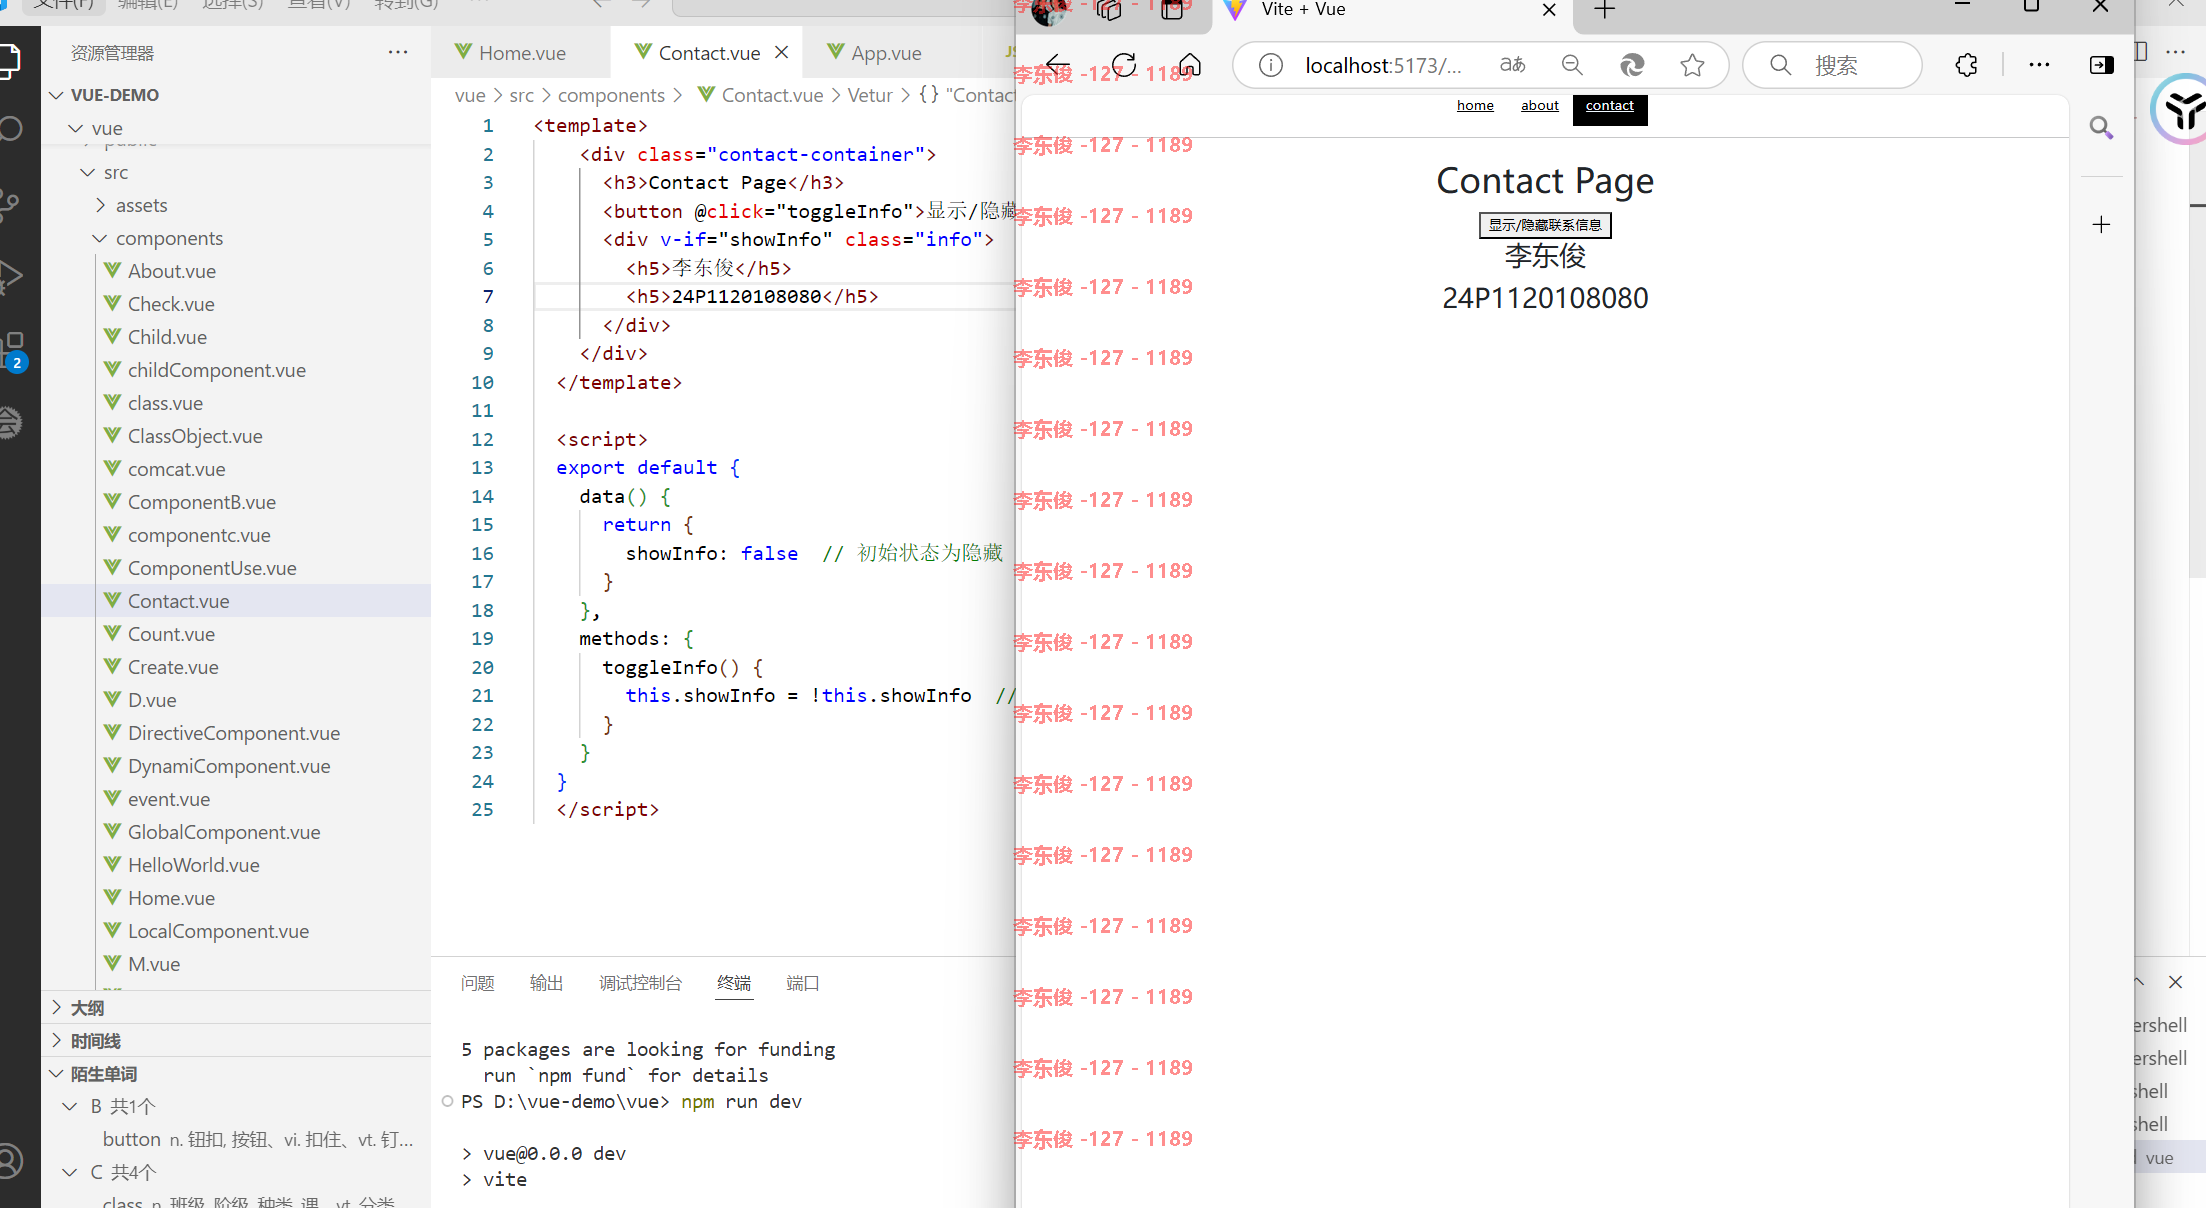The height and width of the screenshot is (1208, 2206).
Task: Click line 7 in code editor
Action: click(774, 297)
